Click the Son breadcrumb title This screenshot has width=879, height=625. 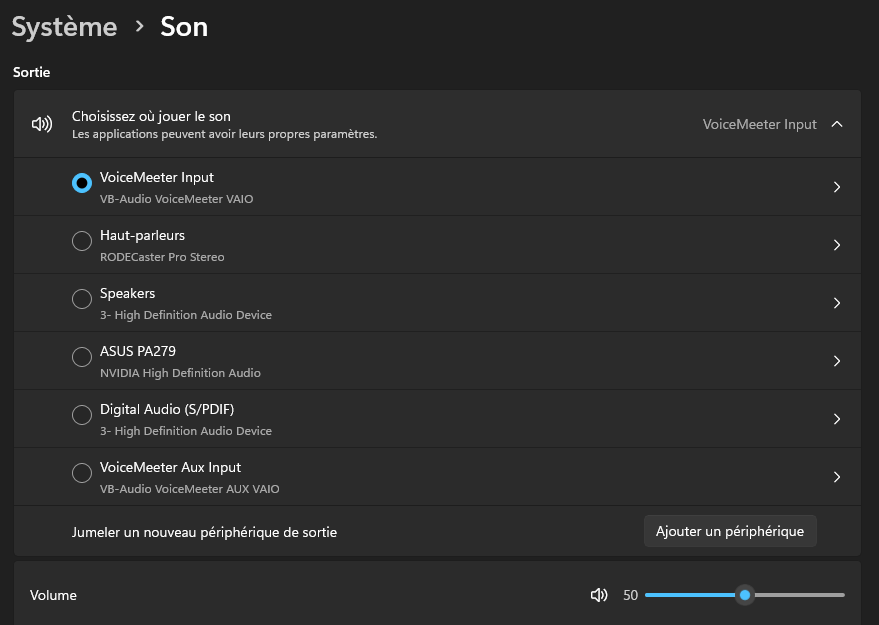(184, 27)
